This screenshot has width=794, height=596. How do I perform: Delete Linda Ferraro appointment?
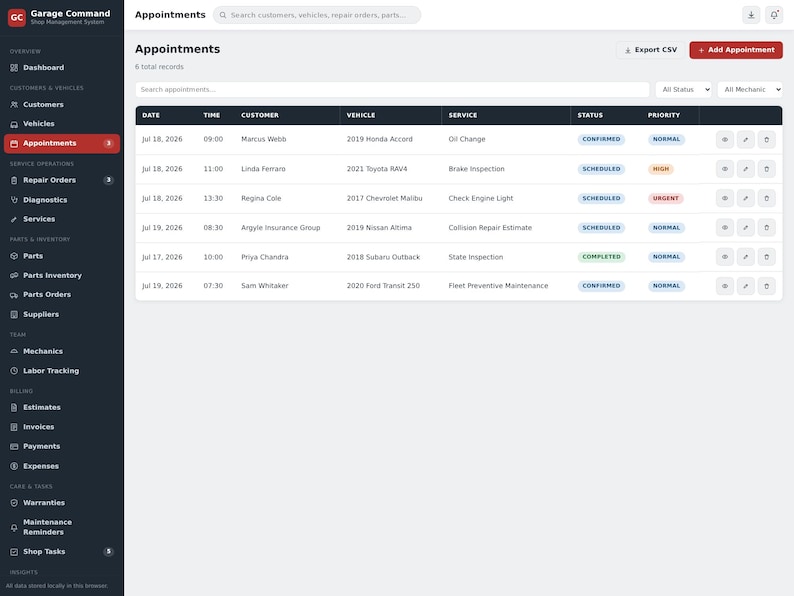(766, 169)
